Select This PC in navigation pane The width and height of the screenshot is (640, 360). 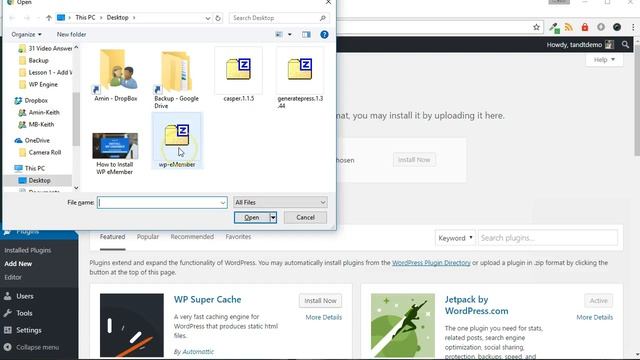29,168
